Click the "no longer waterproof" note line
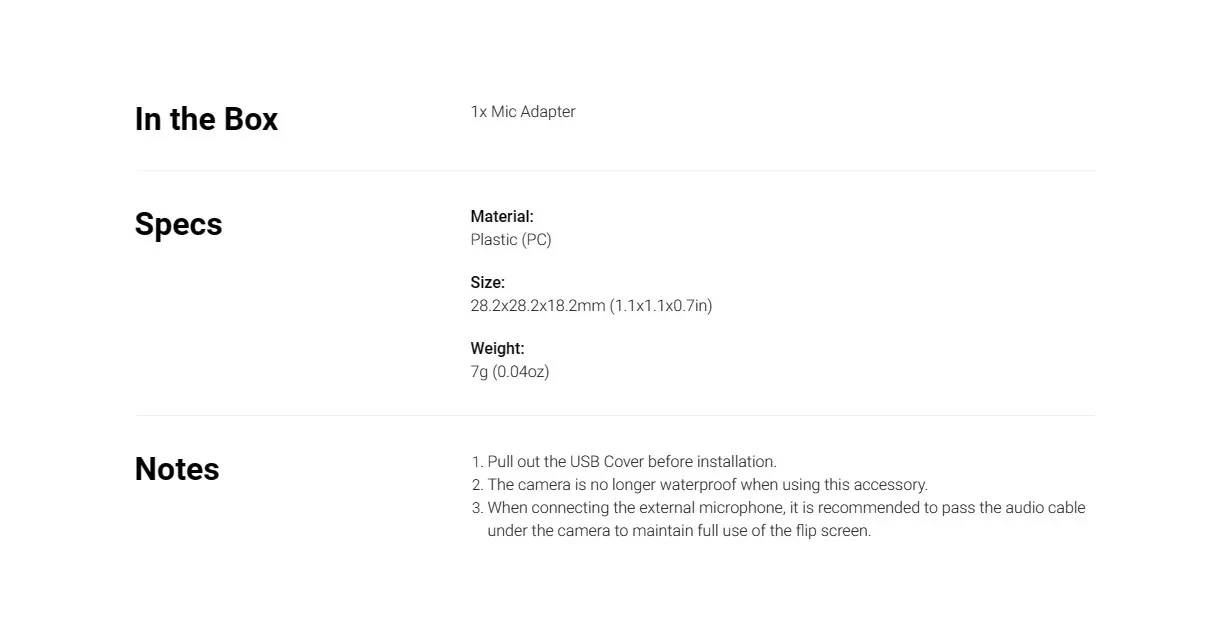This screenshot has width=1206, height=638. tap(707, 485)
